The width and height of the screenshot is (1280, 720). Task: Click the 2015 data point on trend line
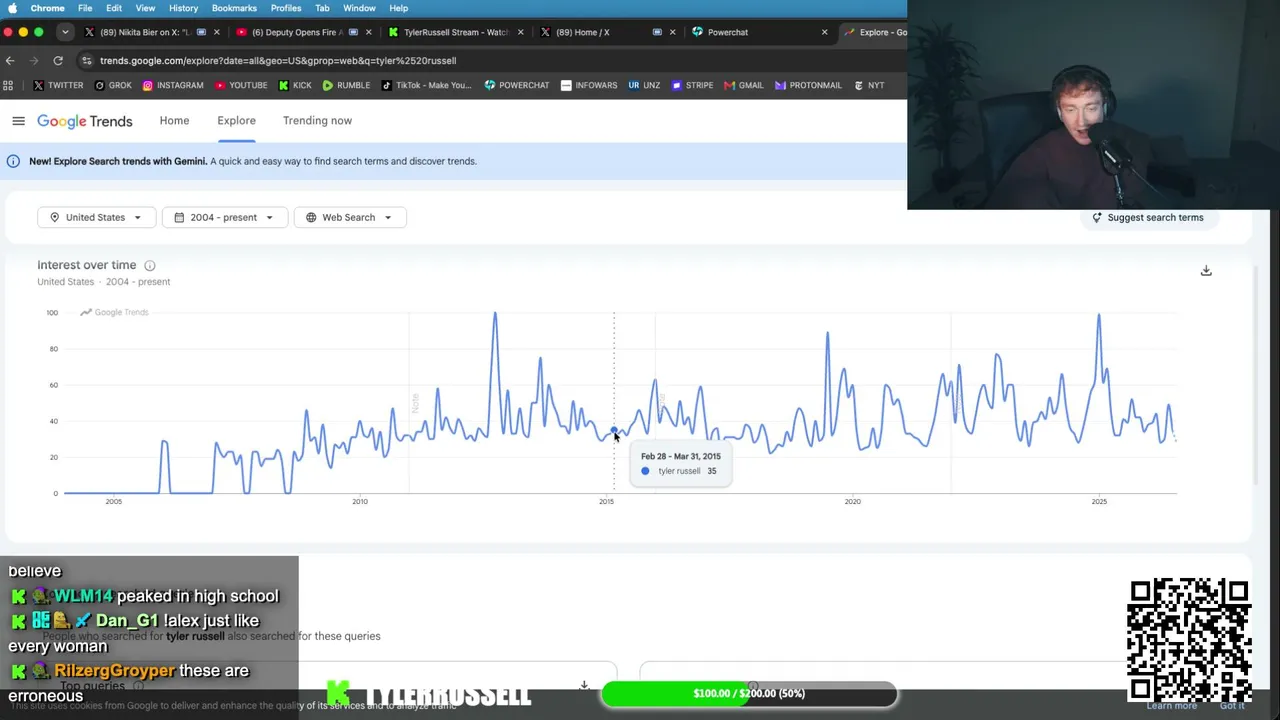[x=614, y=430]
